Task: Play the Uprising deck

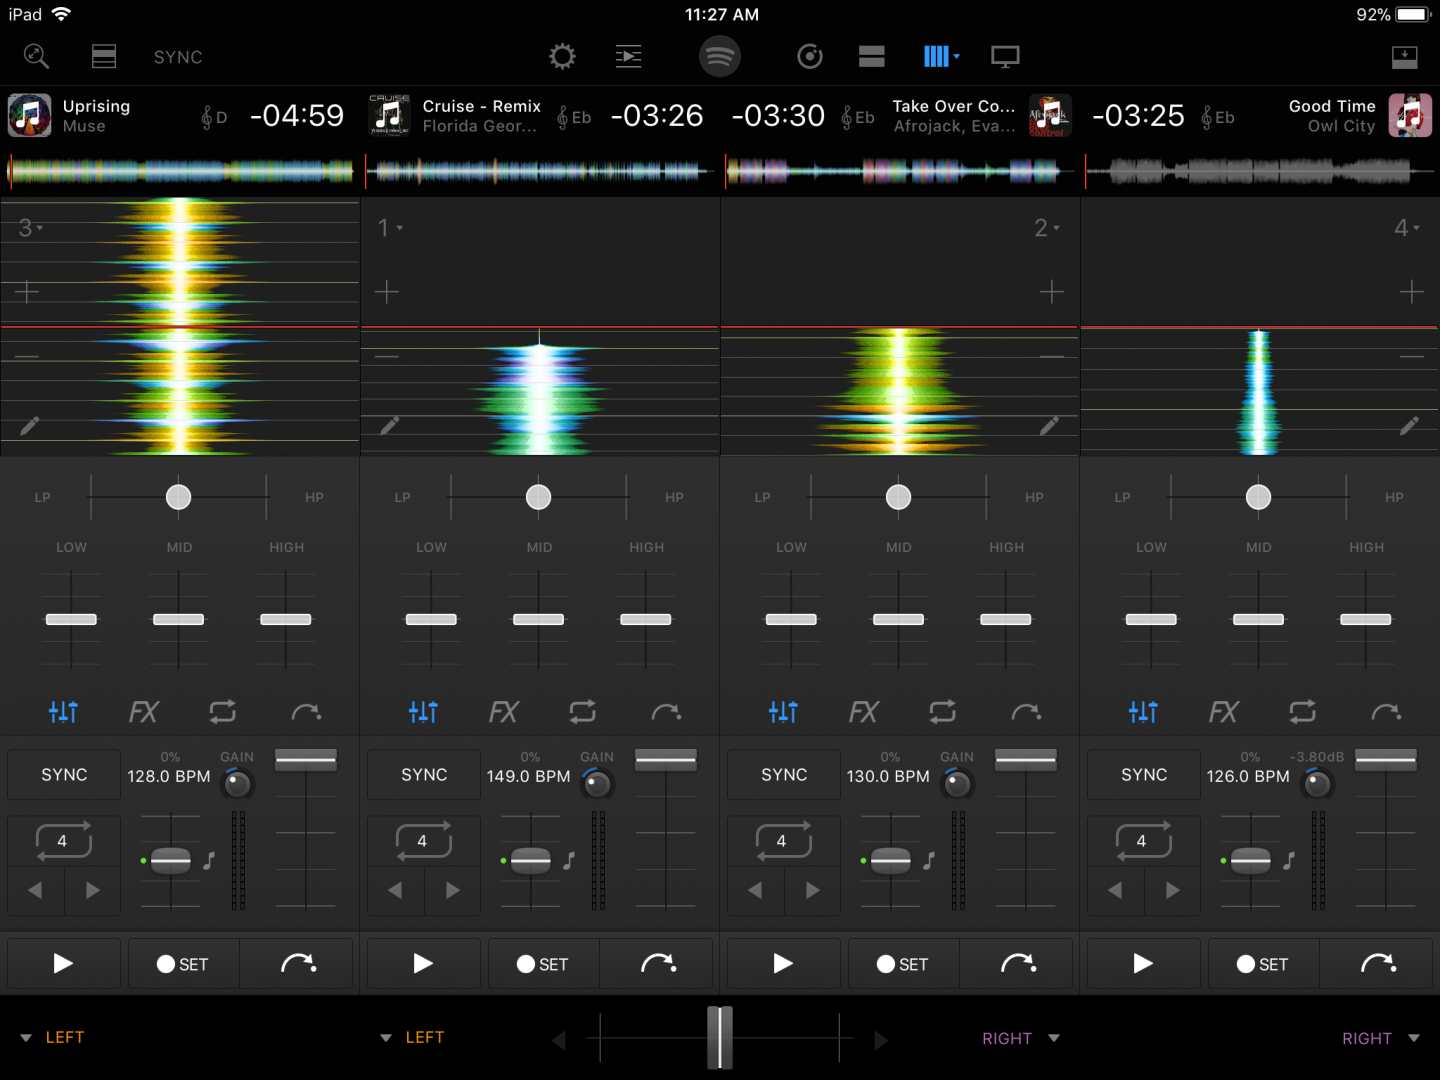Action: 64,963
